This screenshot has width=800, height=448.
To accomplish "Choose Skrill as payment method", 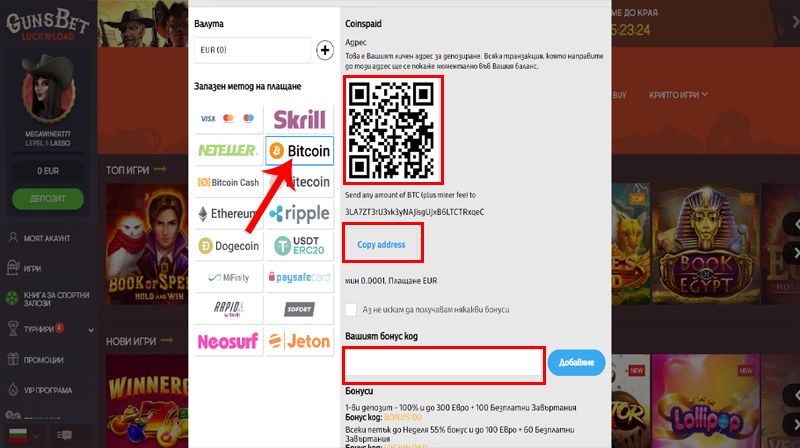I will (299, 119).
